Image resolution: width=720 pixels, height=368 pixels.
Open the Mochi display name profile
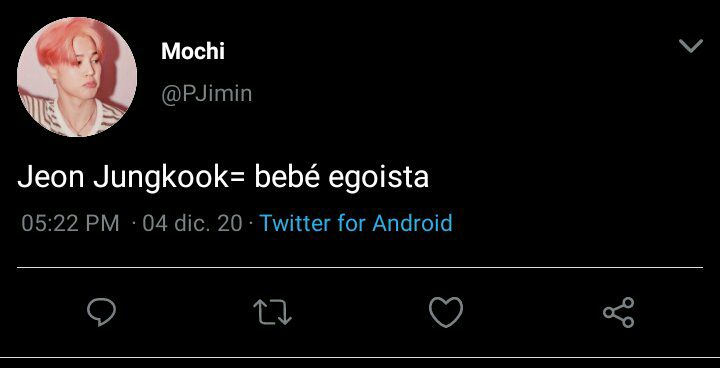(193, 51)
